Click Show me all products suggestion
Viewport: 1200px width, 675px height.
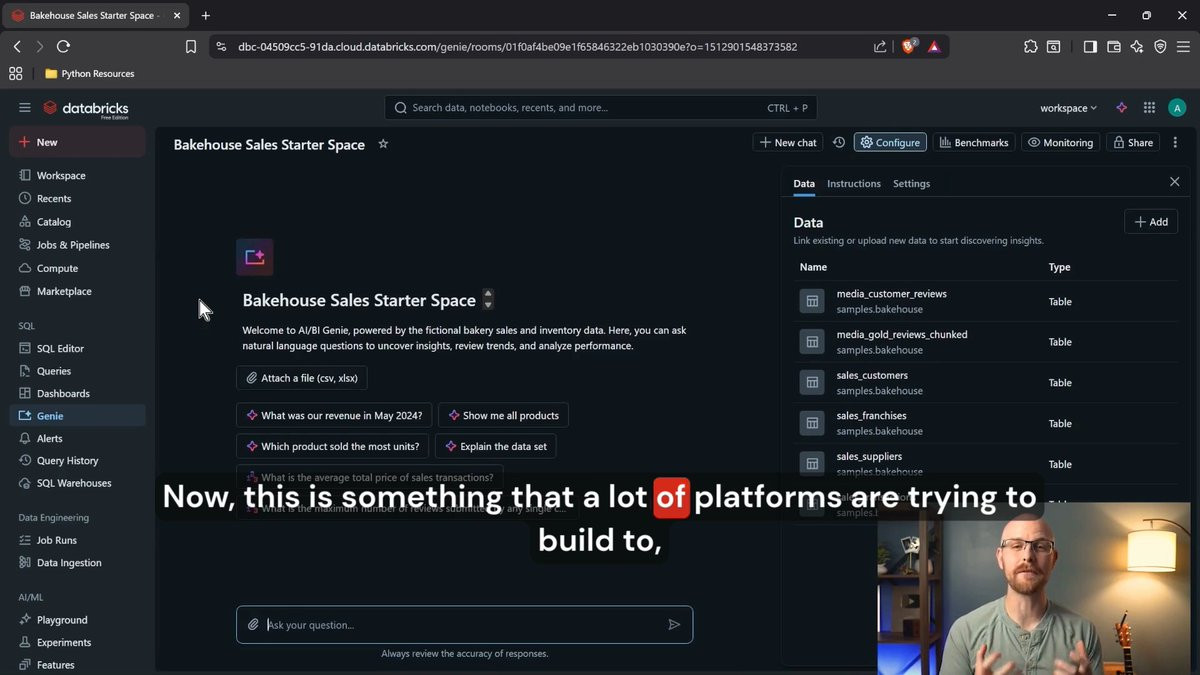[503, 415]
